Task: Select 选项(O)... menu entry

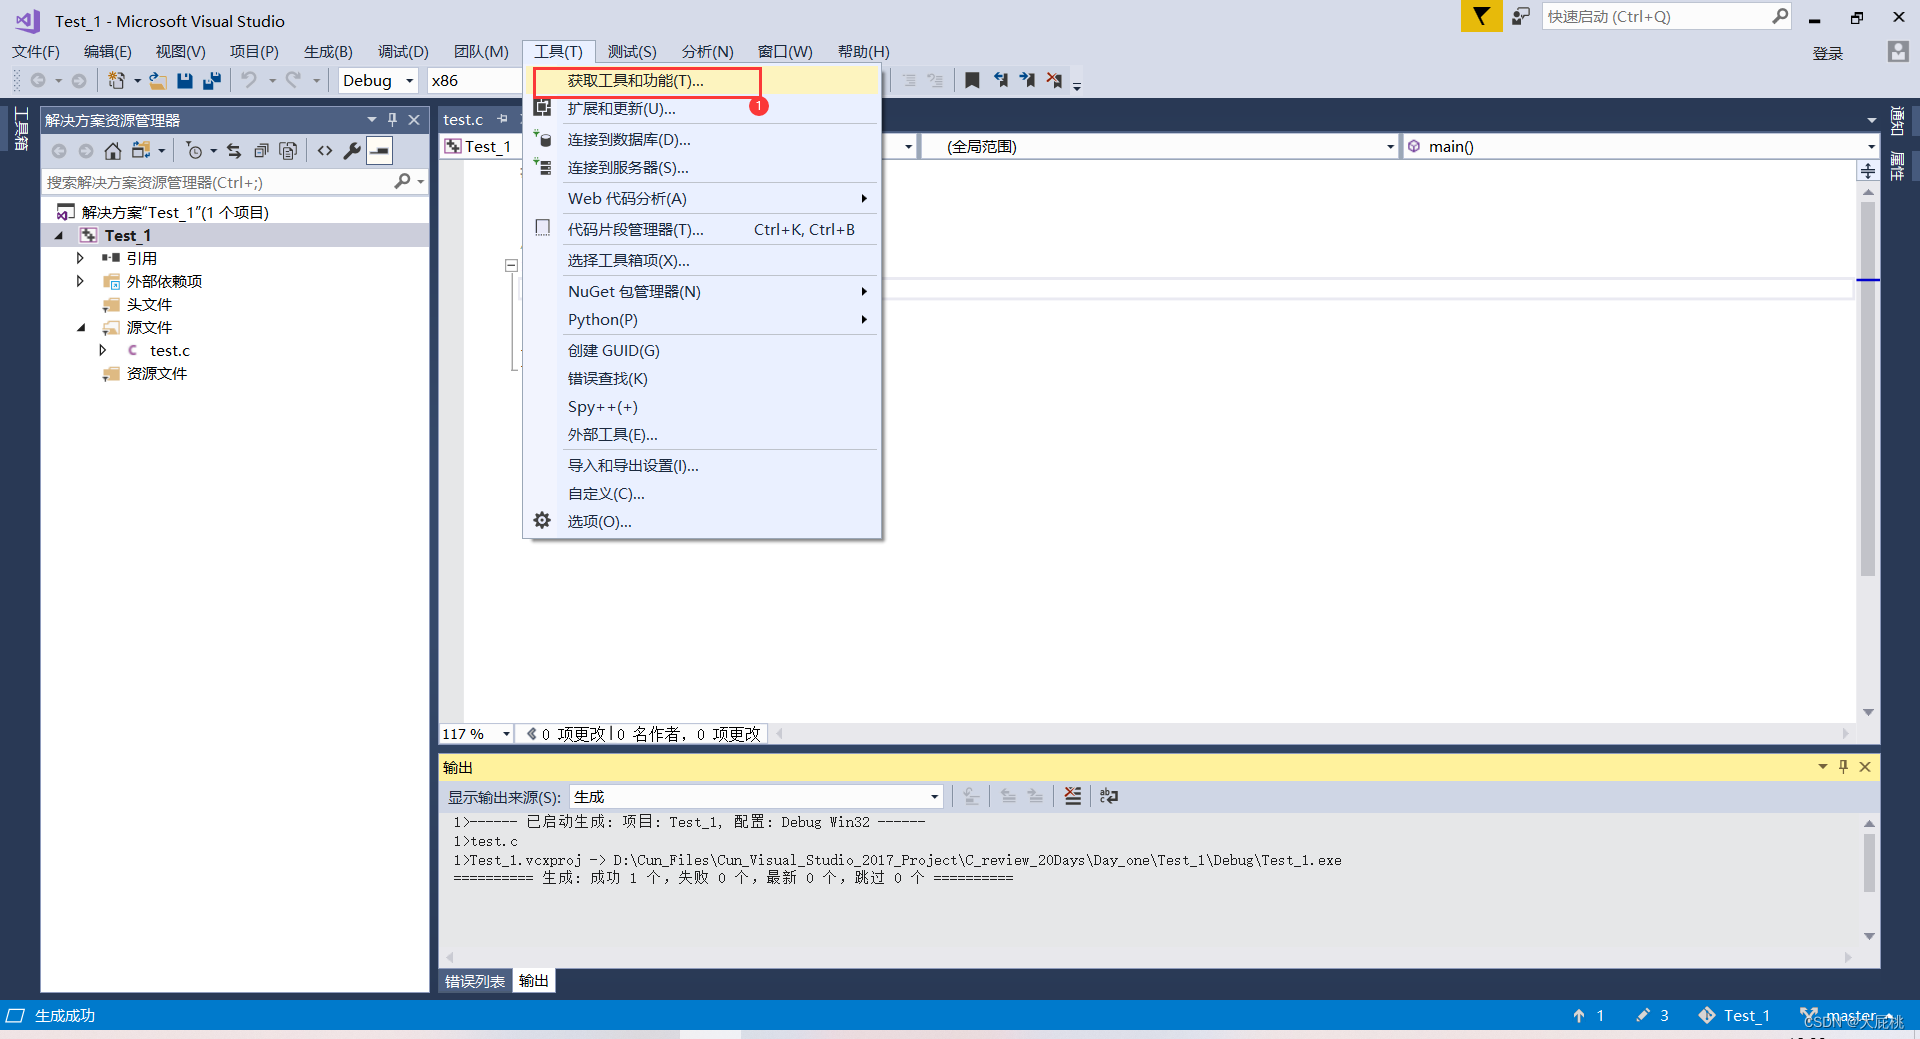Action: coord(703,521)
